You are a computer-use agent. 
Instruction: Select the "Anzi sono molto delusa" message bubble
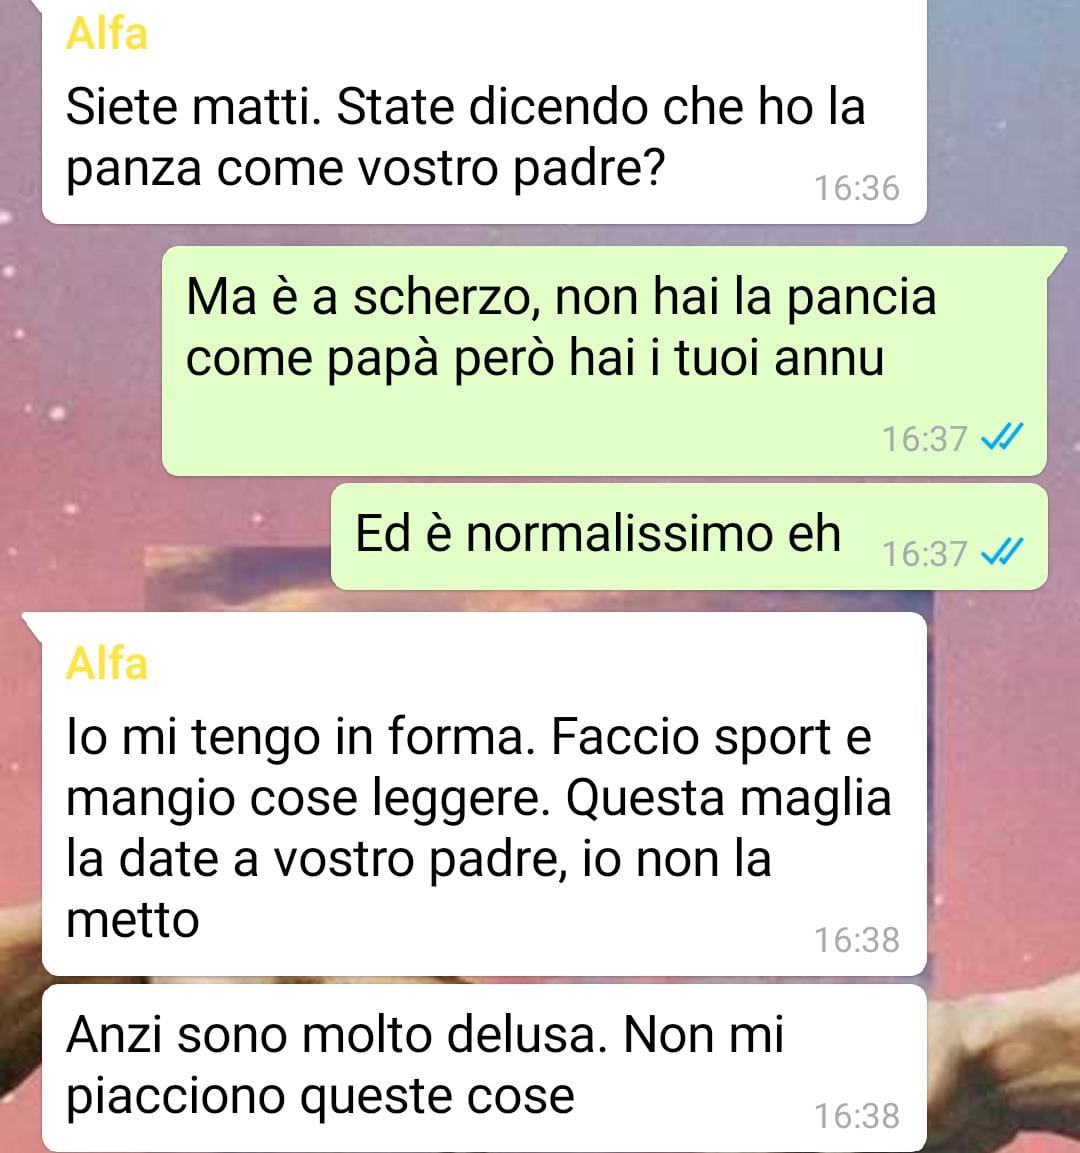click(484, 1068)
